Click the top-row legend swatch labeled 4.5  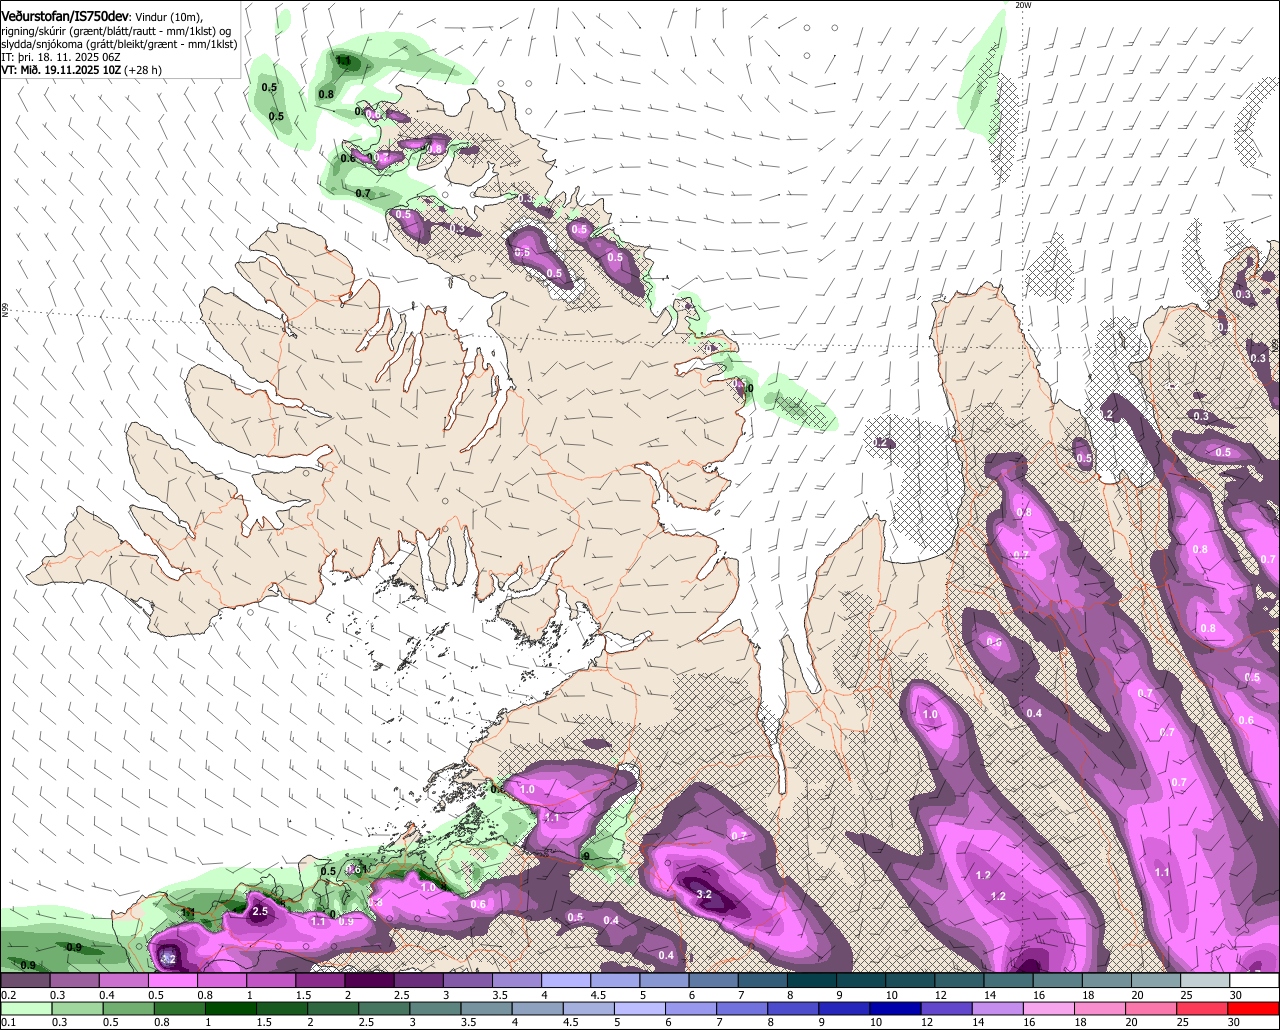click(615, 981)
